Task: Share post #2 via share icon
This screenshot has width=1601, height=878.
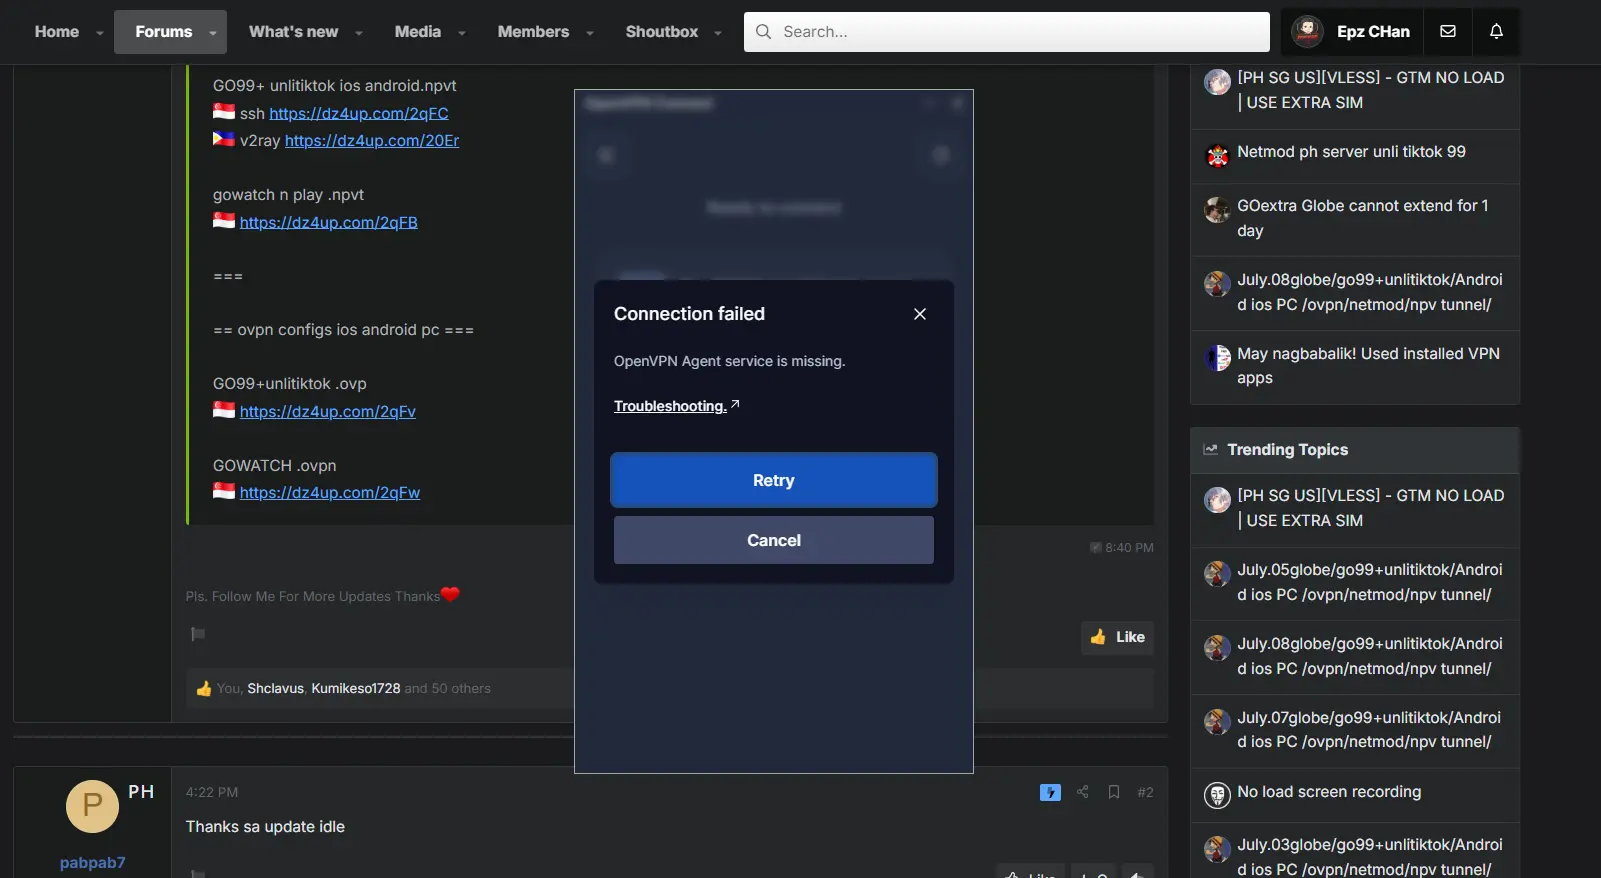Action: click(1082, 792)
